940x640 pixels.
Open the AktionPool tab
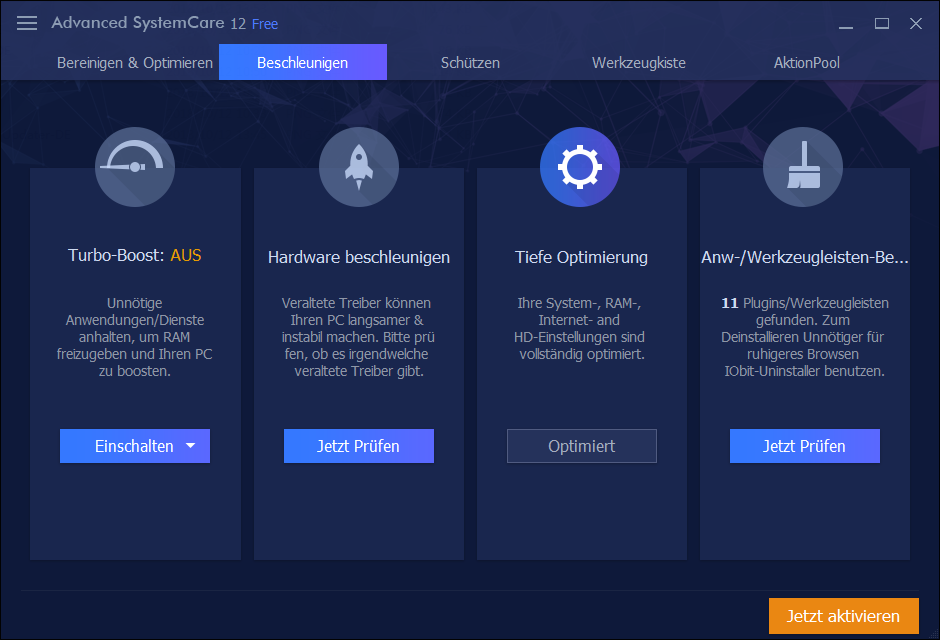[x=806, y=63]
